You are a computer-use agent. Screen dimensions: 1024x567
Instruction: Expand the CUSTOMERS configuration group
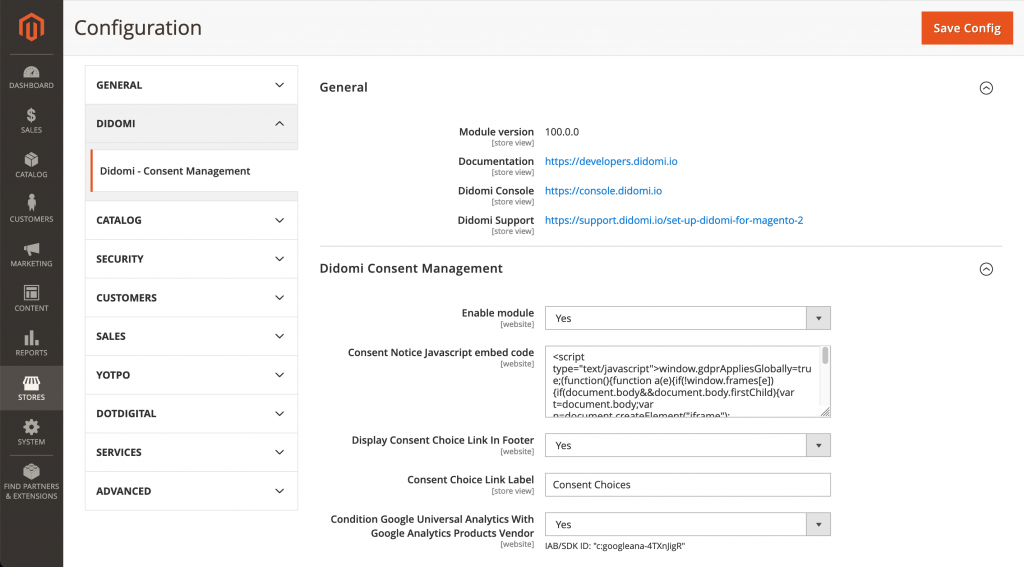pos(191,297)
